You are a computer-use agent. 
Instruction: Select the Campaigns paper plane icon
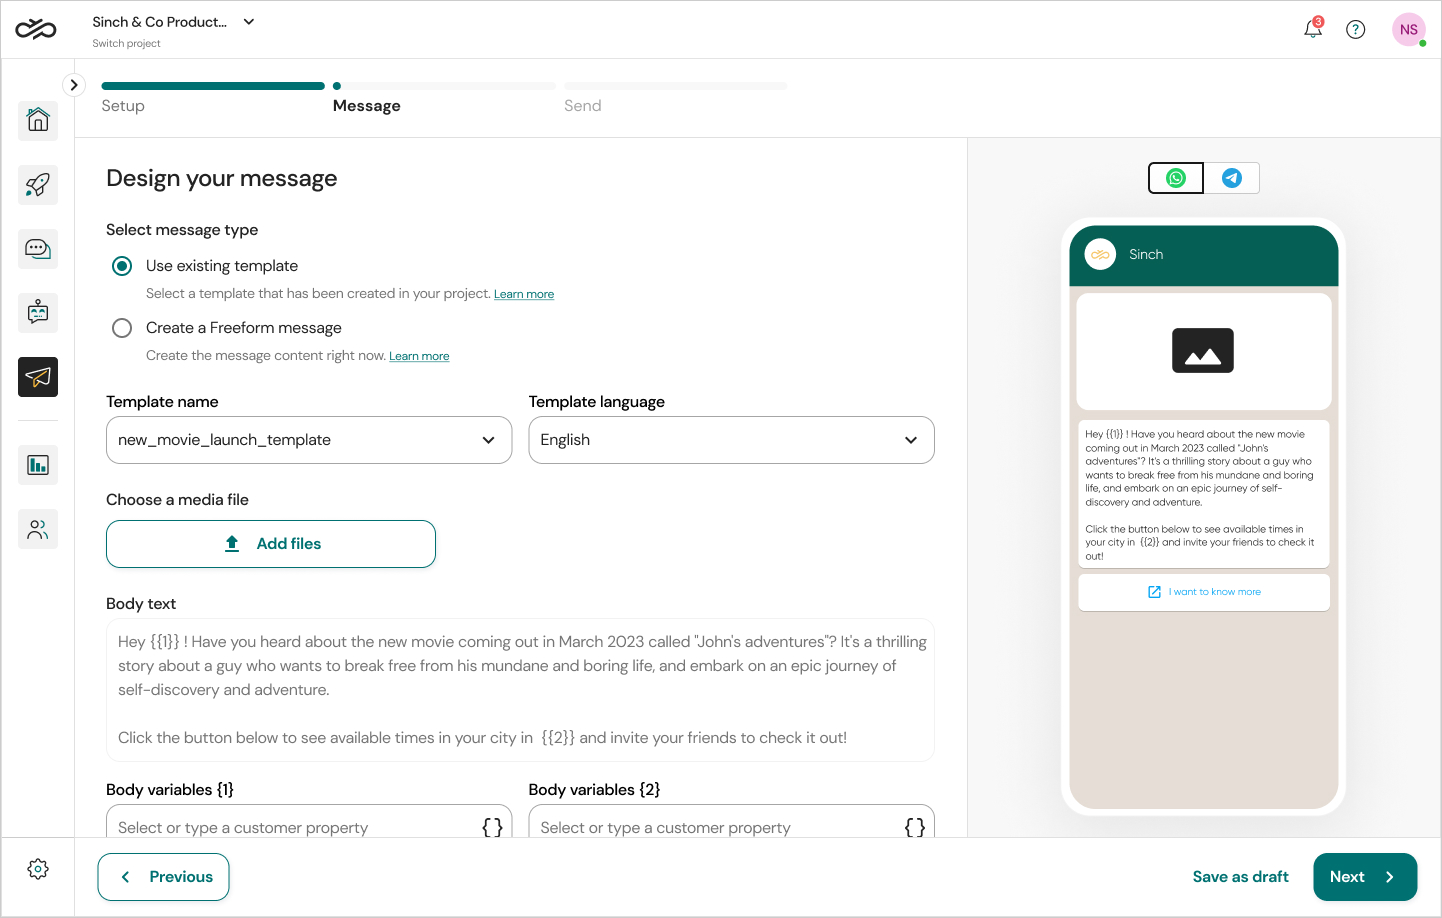pyautogui.click(x=37, y=377)
